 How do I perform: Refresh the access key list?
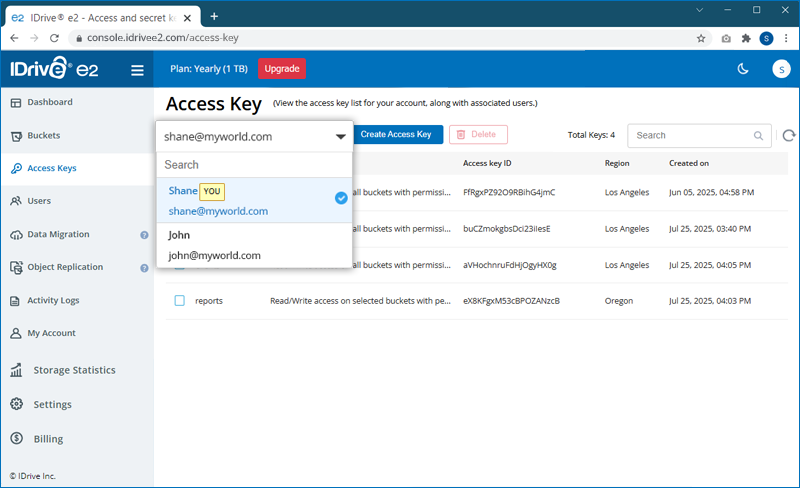[x=788, y=136]
